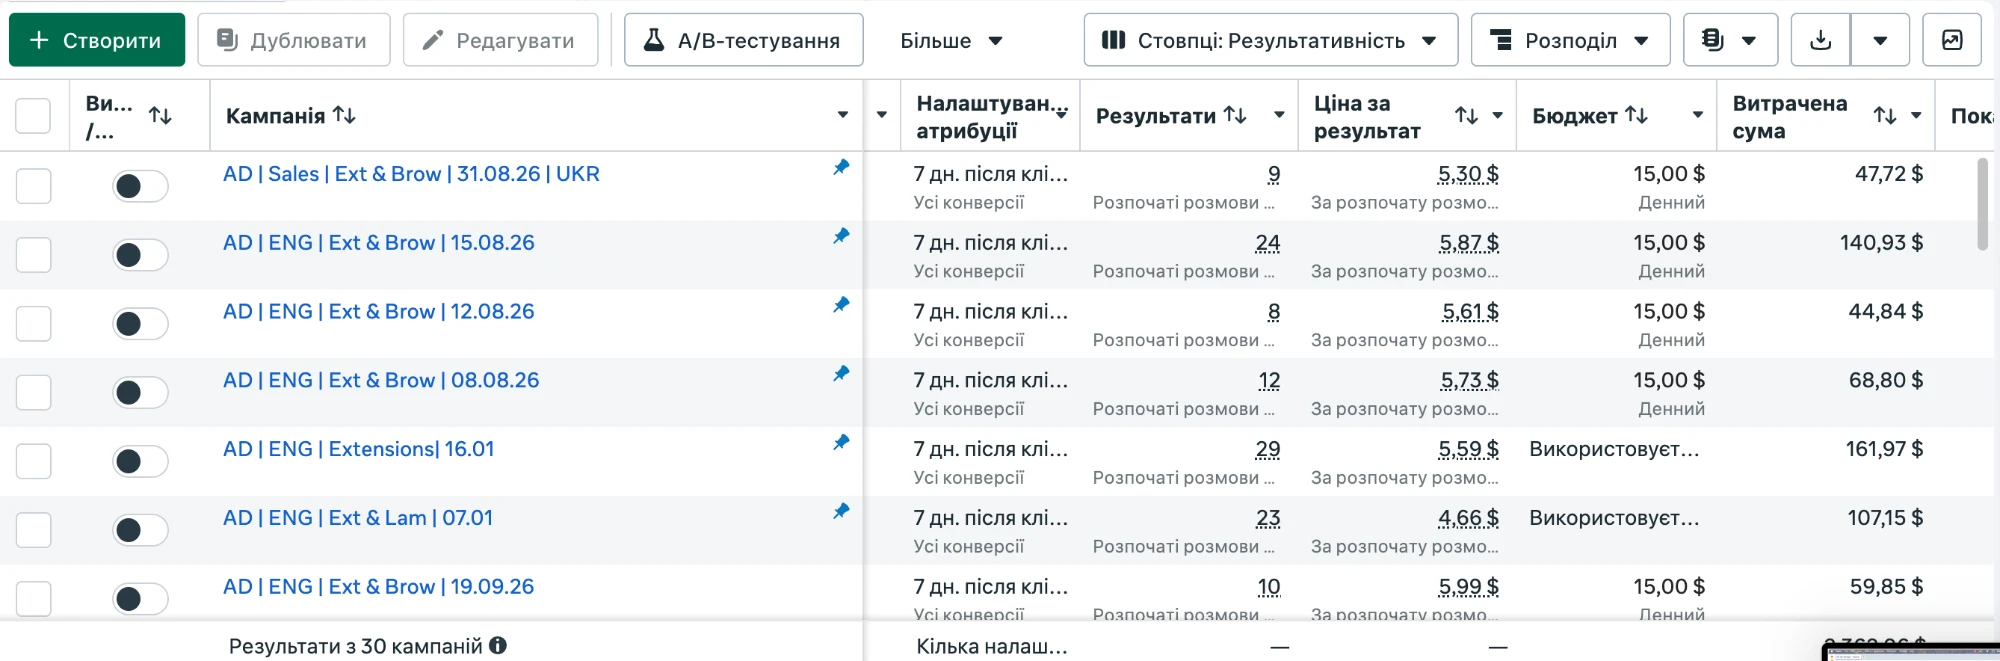Viewport: 2000px width, 661px height.
Task: Click the Дублювати button
Action: pos(293,40)
